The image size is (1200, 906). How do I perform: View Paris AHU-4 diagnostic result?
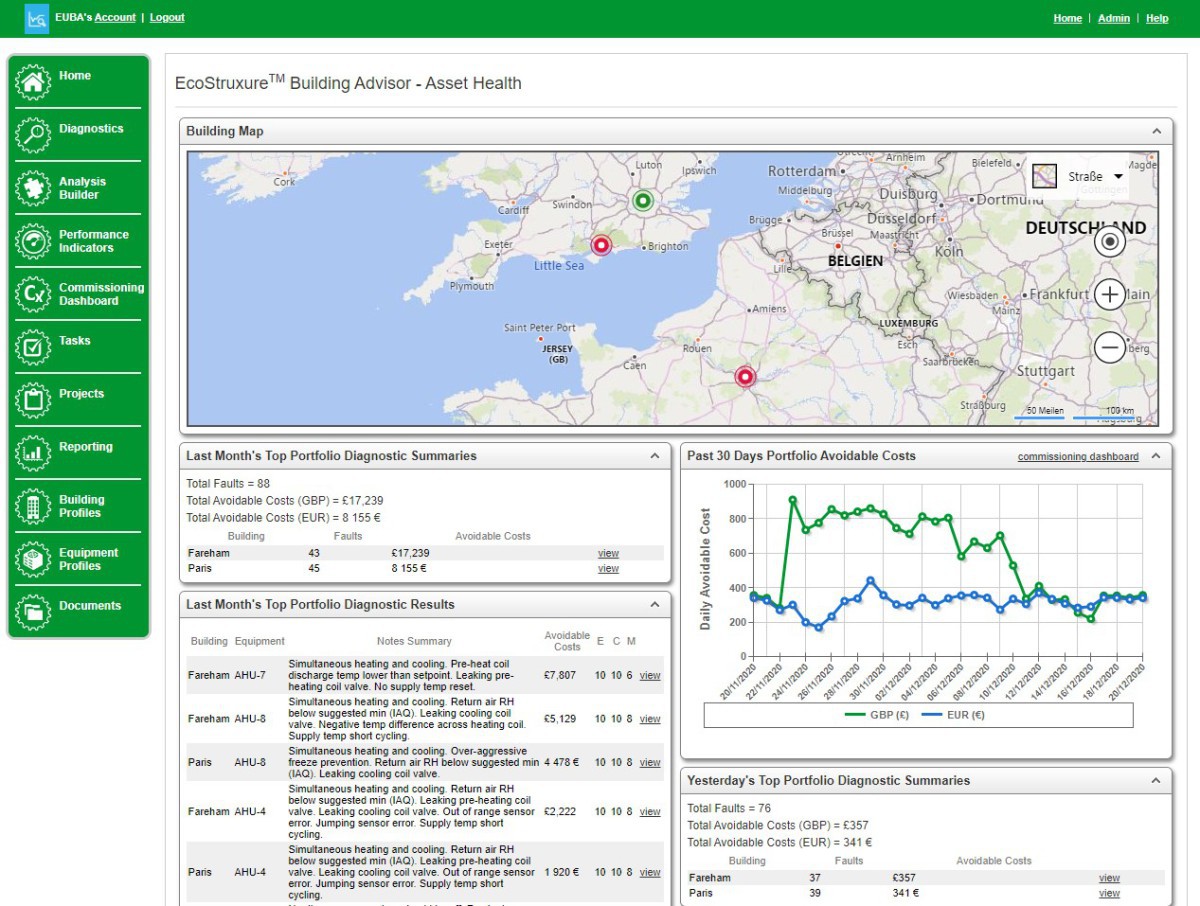[650, 873]
